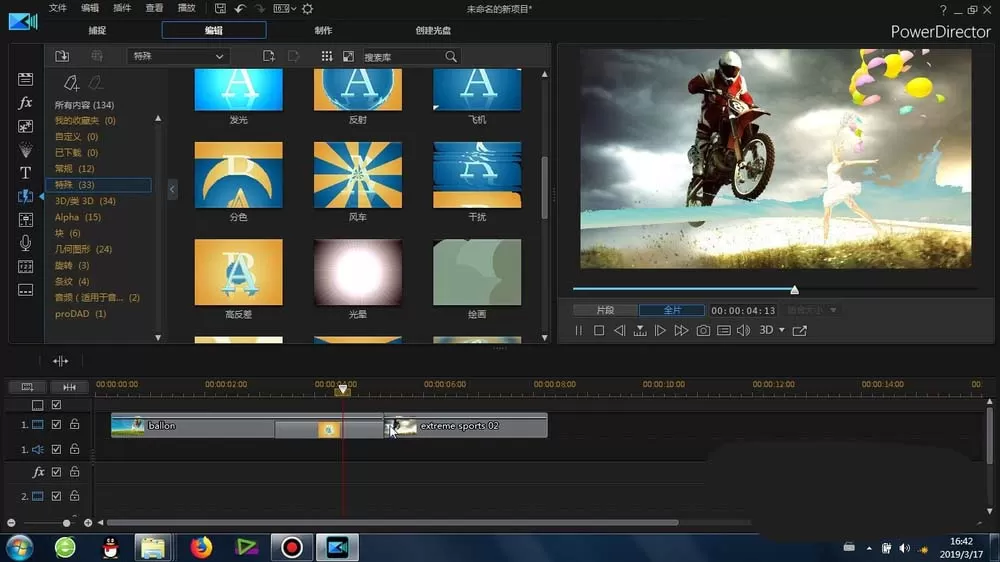Collapse the category panel with the chevron
Image resolution: width=1000 pixels, height=562 pixels.
click(172, 189)
